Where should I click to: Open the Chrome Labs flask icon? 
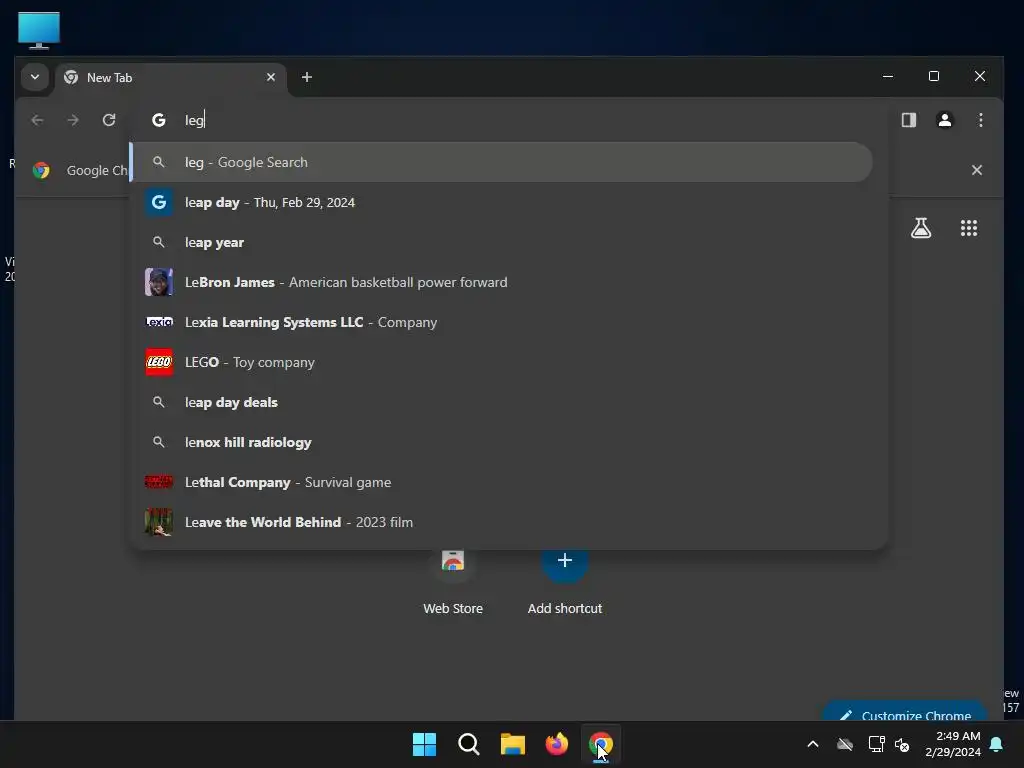coord(921,228)
